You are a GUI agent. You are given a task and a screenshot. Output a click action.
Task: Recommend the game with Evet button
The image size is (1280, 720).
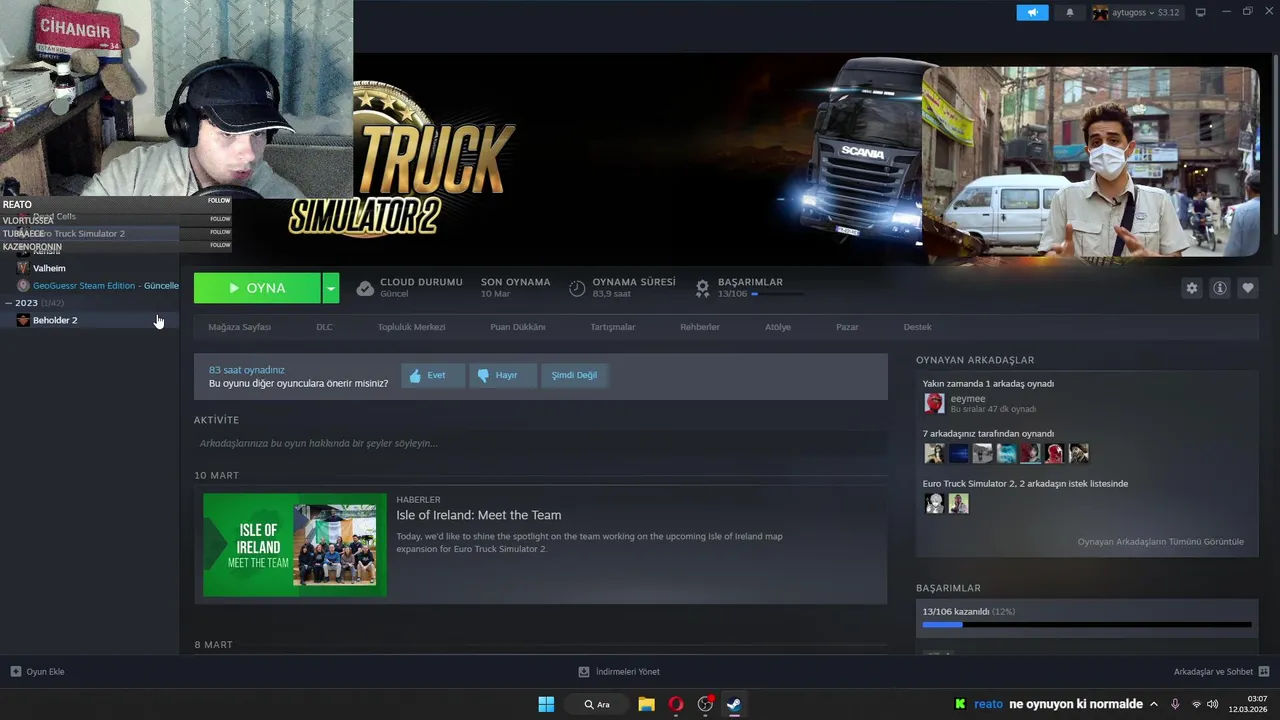click(433, 375)
